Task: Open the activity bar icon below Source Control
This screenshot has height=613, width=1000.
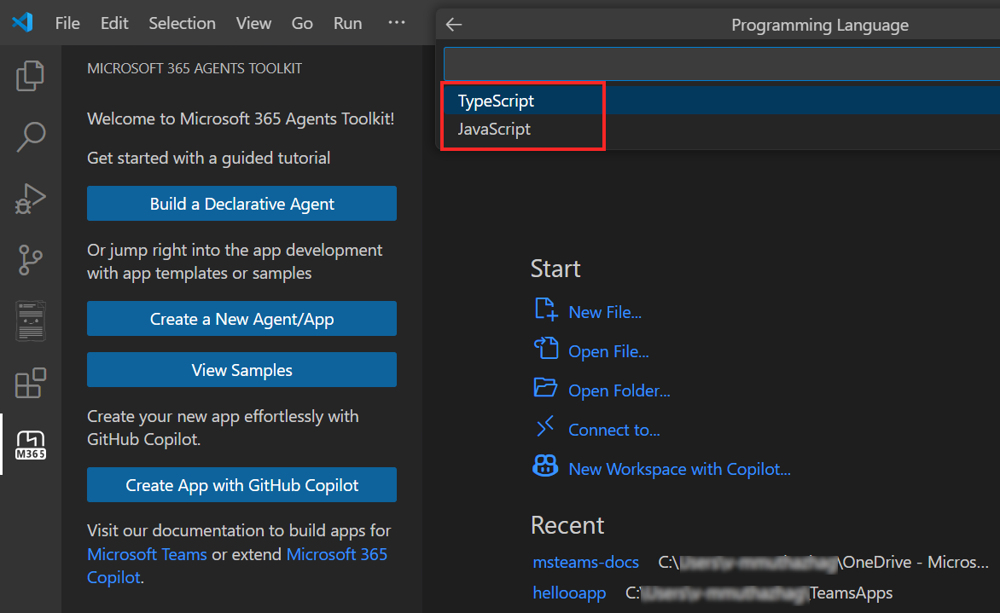Action: point(30,321)
